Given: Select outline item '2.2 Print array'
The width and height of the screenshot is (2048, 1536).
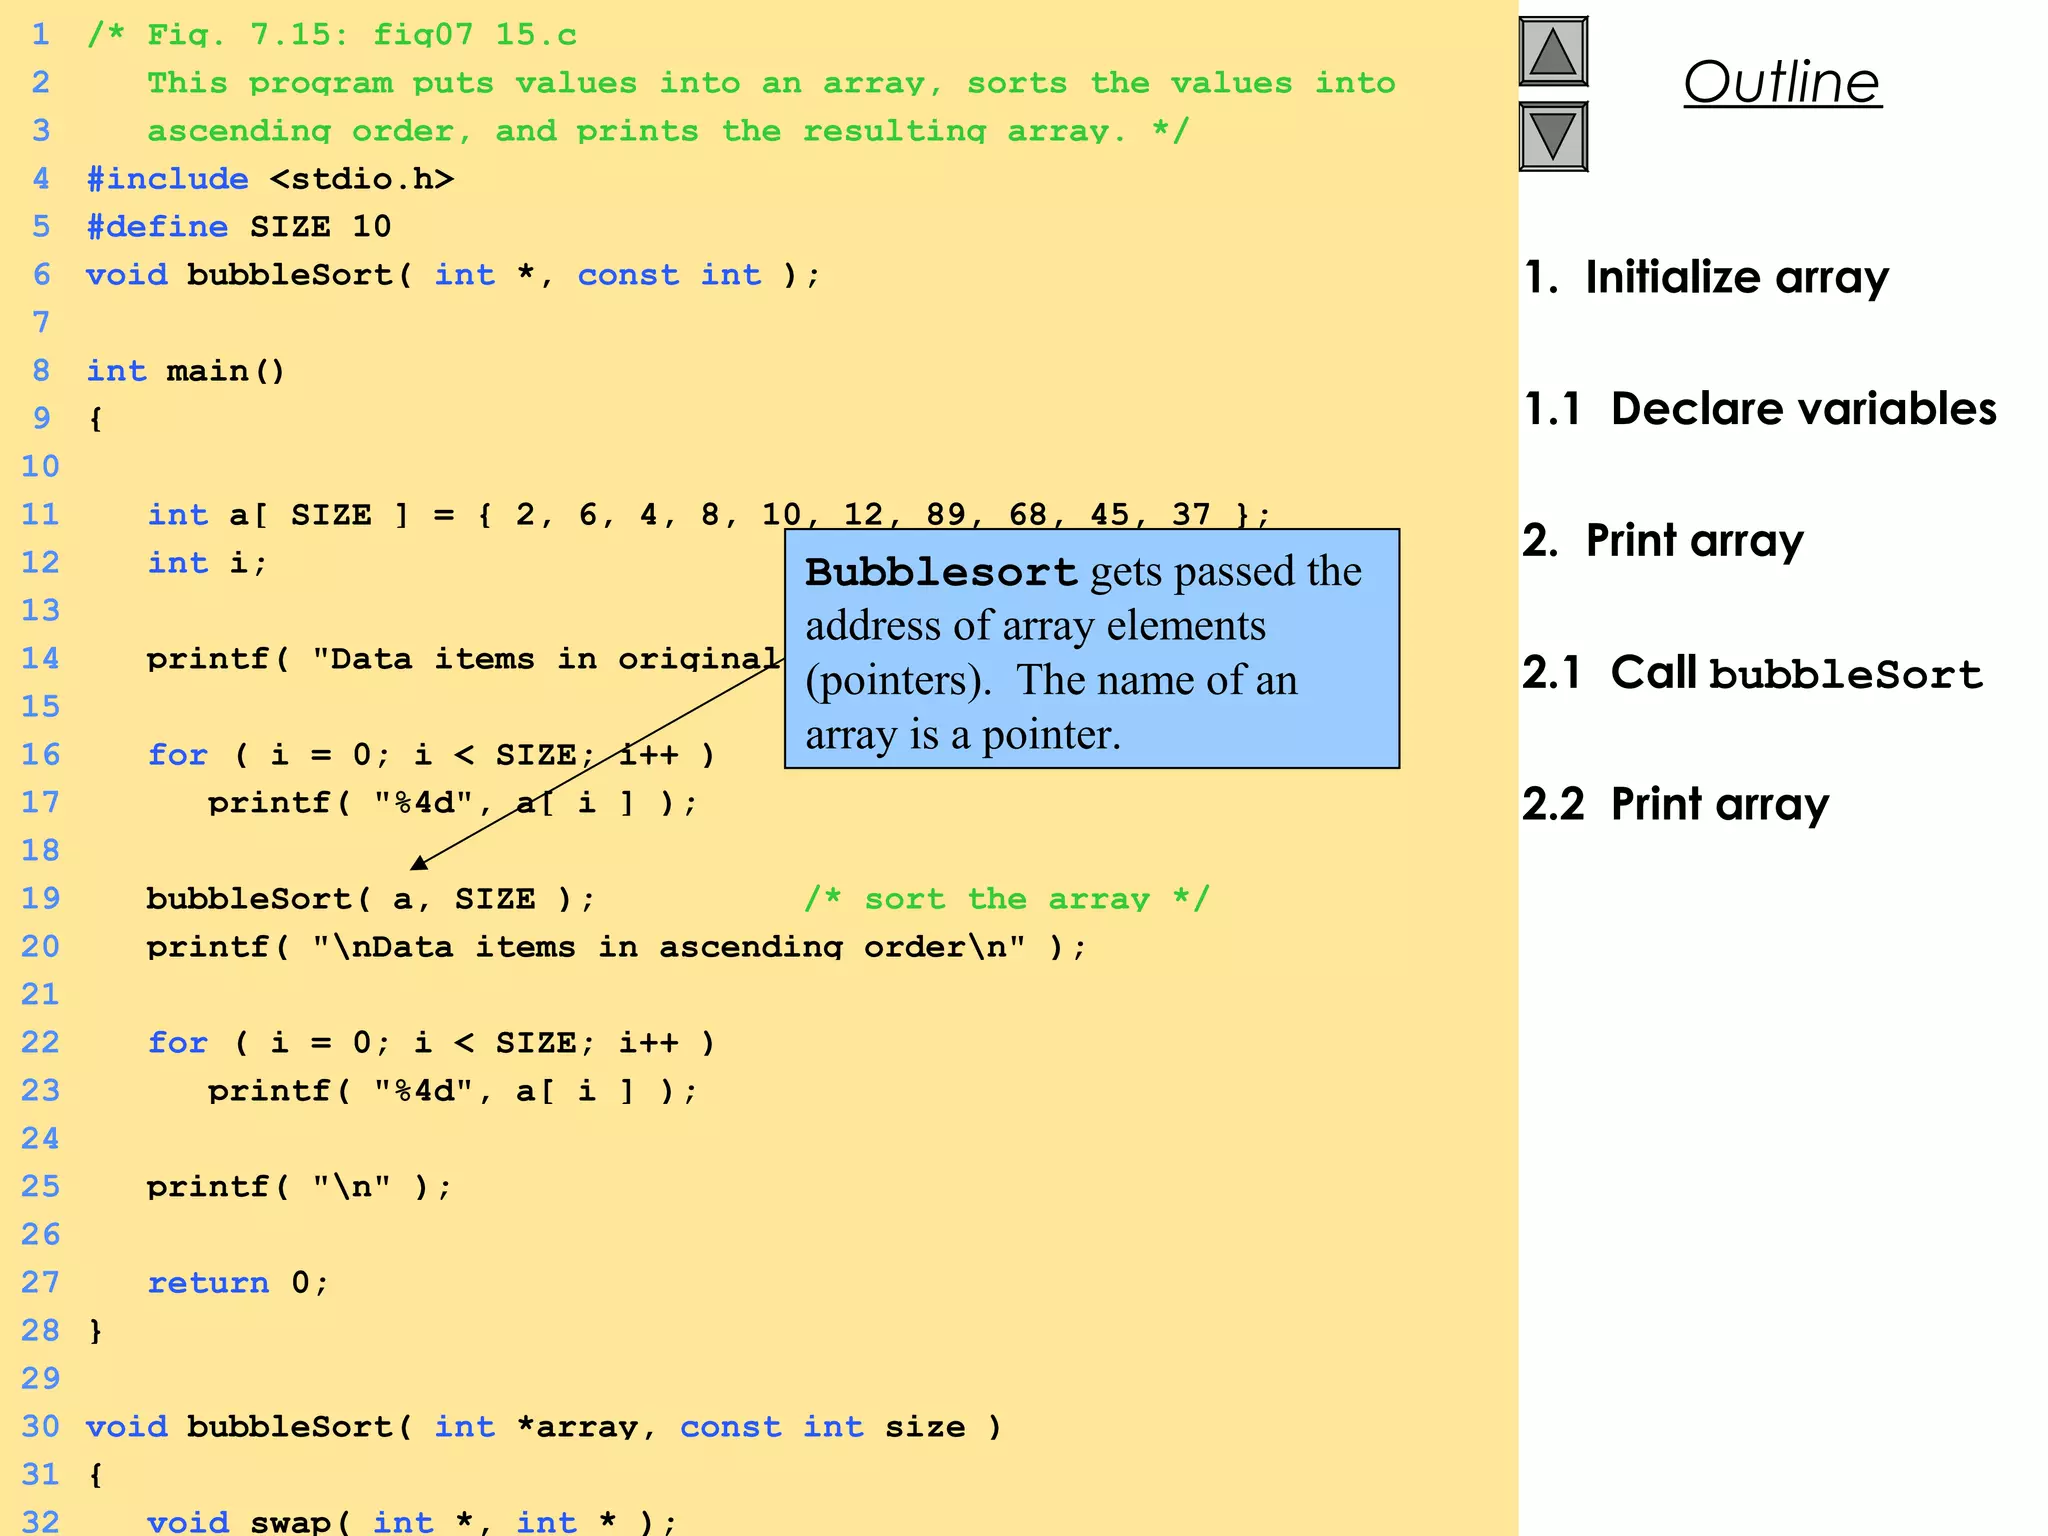Looking at the screenshot, I should click(x=1676, y=804).
